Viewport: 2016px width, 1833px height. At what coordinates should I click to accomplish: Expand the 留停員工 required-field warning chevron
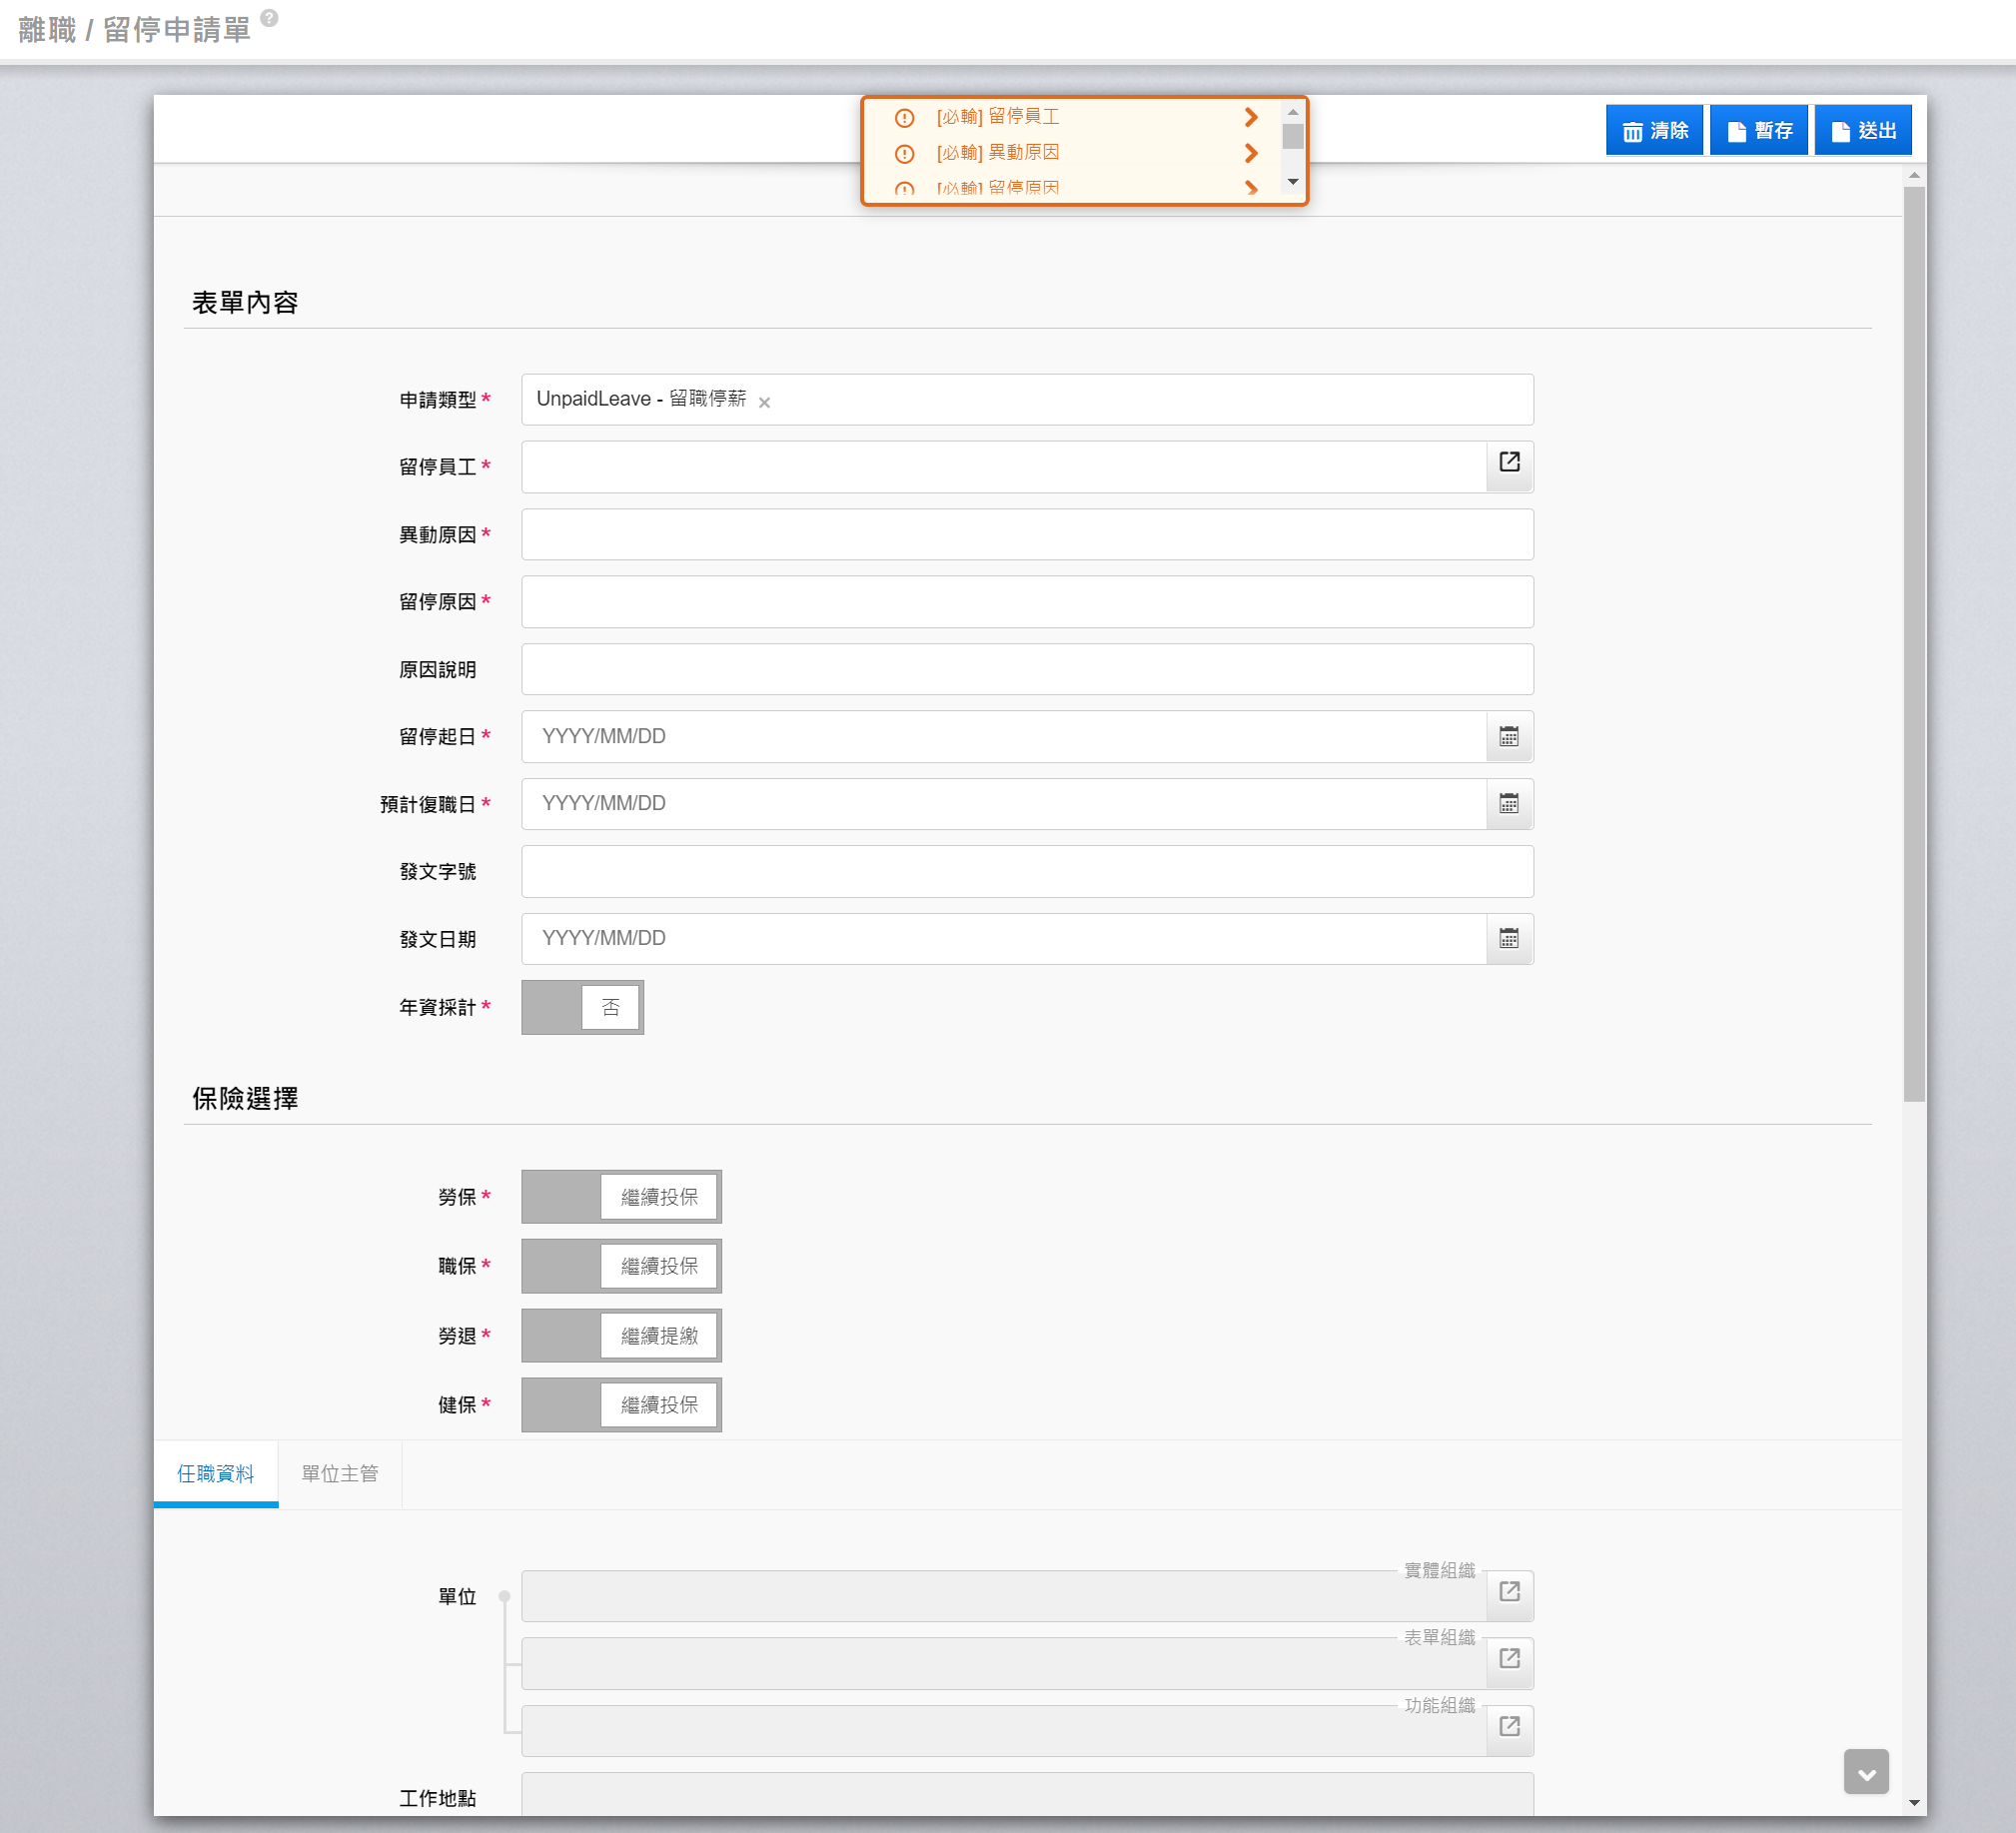[x=1250, y=117]
